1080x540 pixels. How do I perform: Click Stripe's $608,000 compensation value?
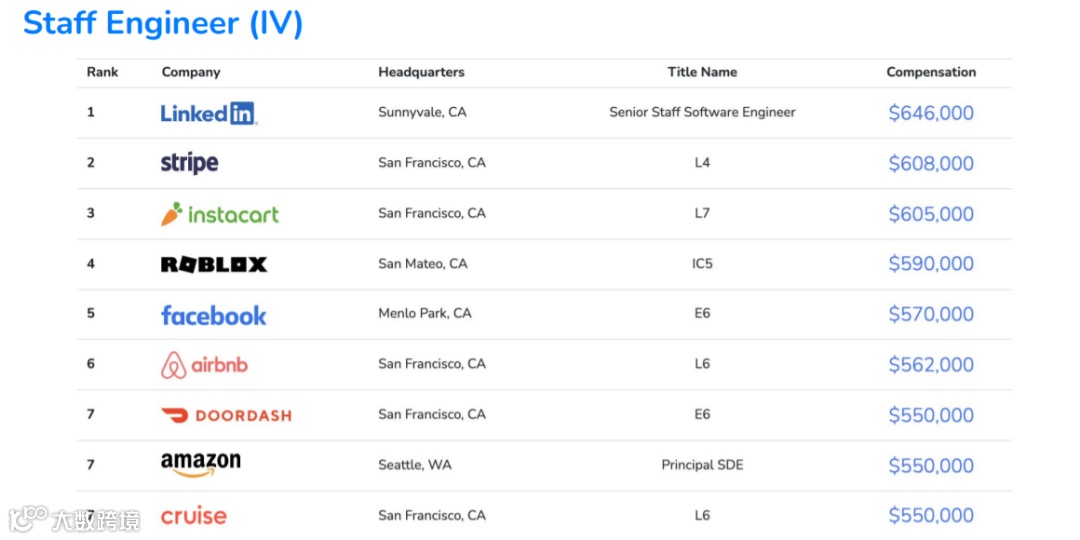(x=931, y=164)
